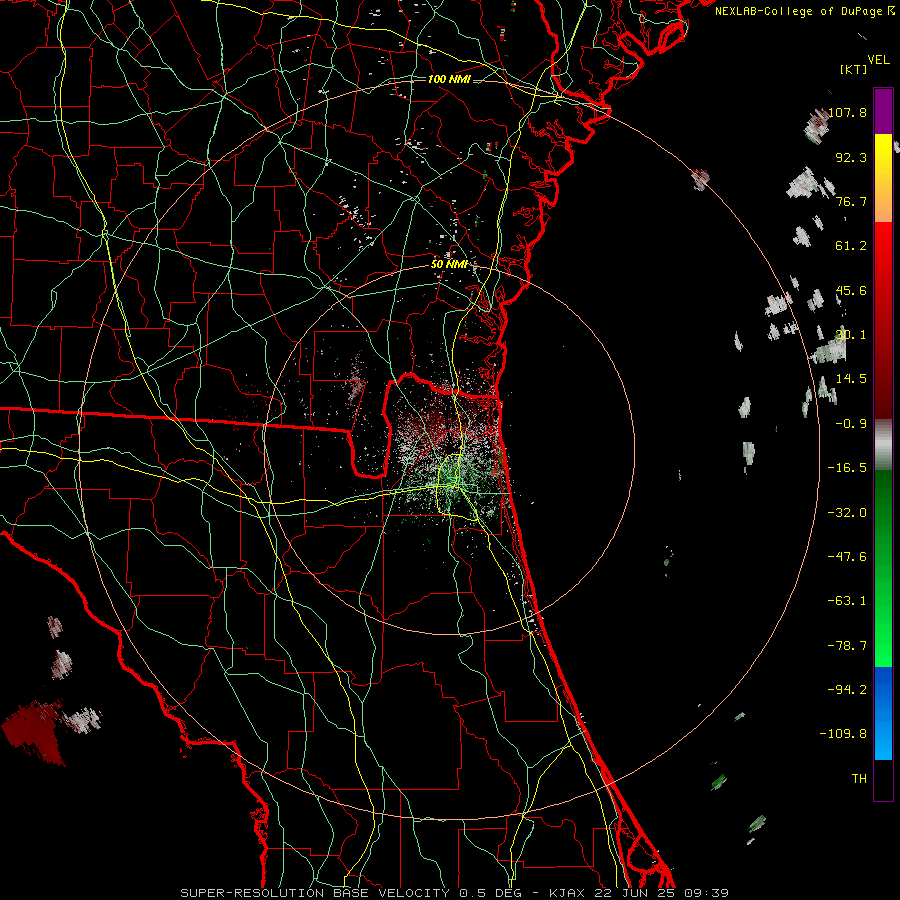Click the VEL legend heading
900x900 pixels.
pyautogui.click(x=878, y=60)
